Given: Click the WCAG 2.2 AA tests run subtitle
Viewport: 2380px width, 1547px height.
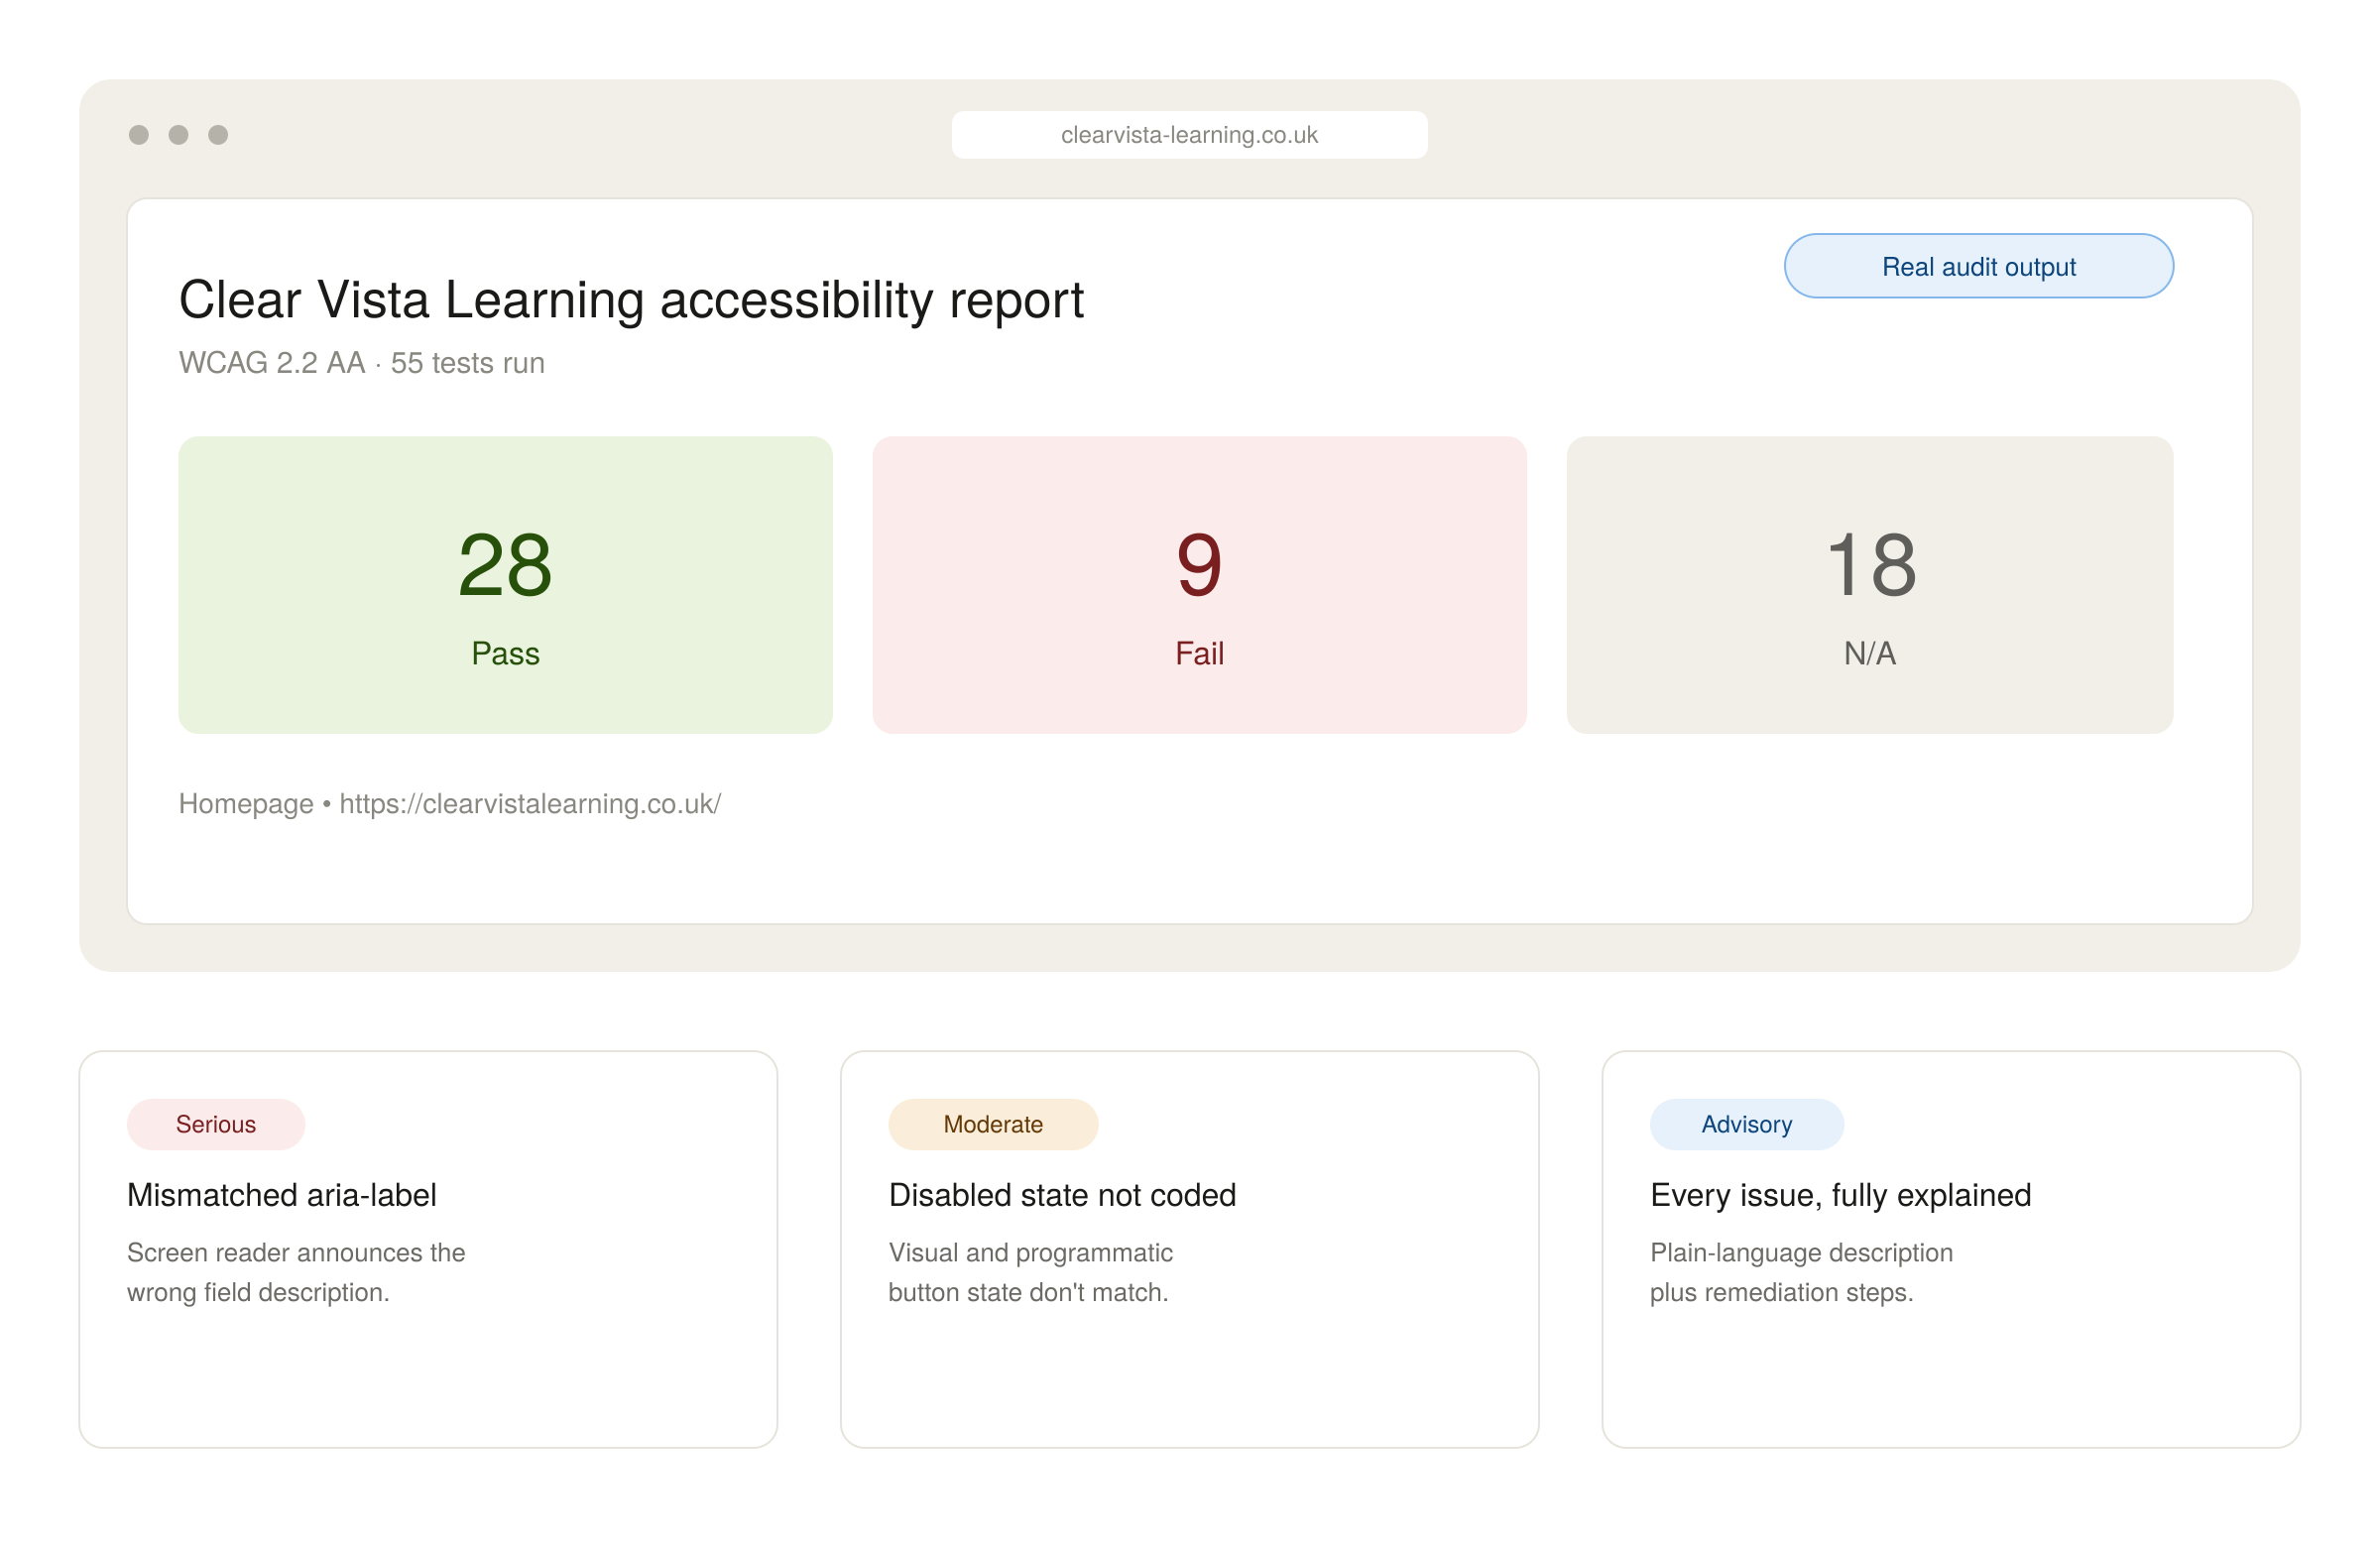Looking at the screenshot, I should [362, 363].
